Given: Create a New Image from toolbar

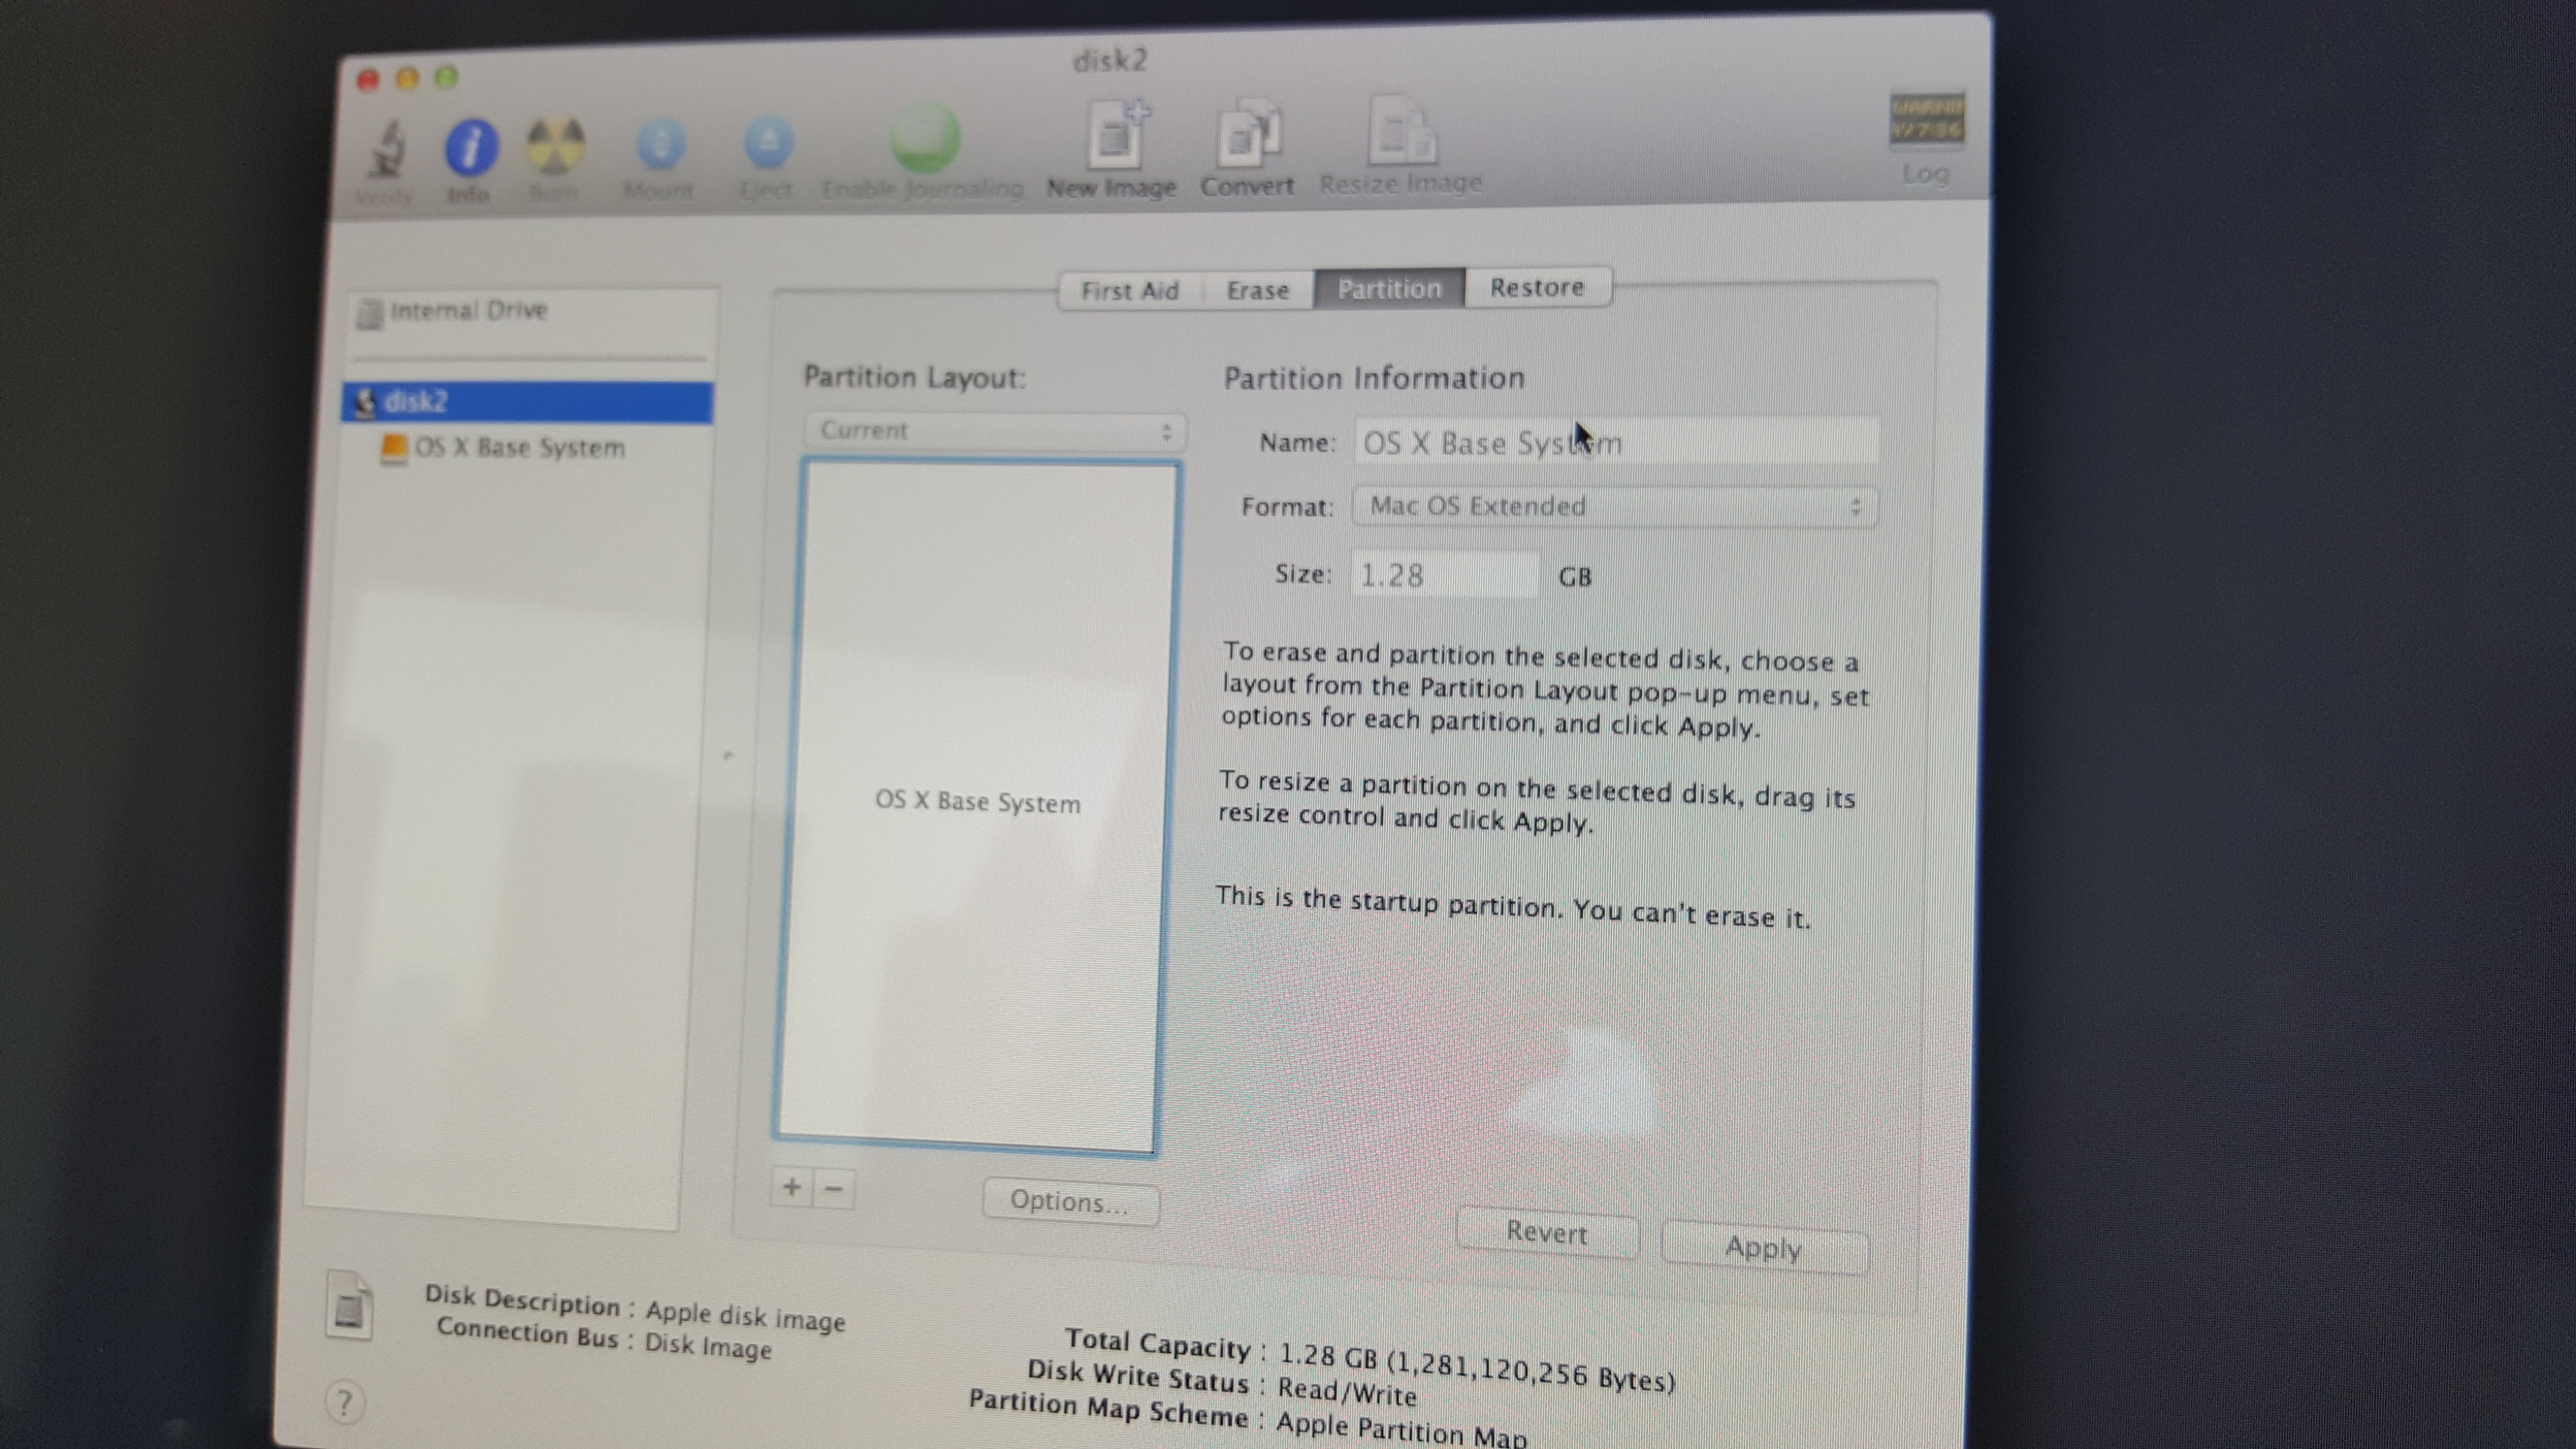Looking at the screenshot, I should point(1116,134).
